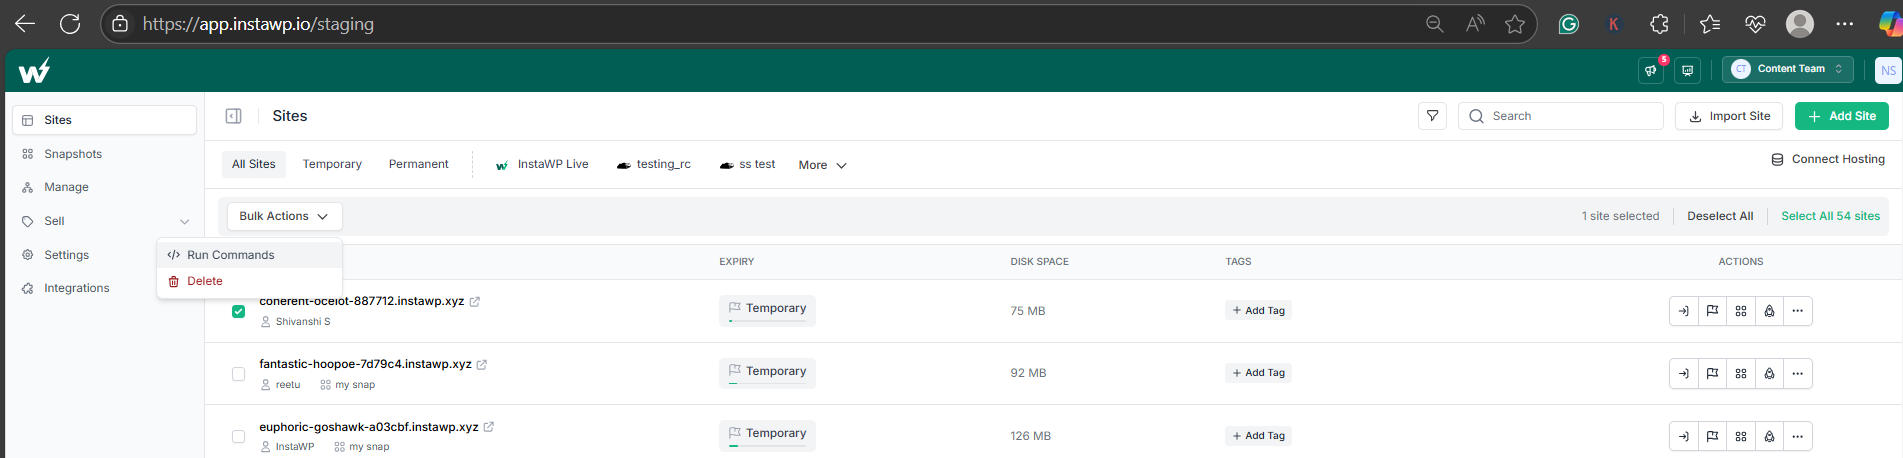Image resolution: width=1903 pixels, height=458 pixels.
Task: Check the euphoric-goshawk site checkbox
Action: 238,436
